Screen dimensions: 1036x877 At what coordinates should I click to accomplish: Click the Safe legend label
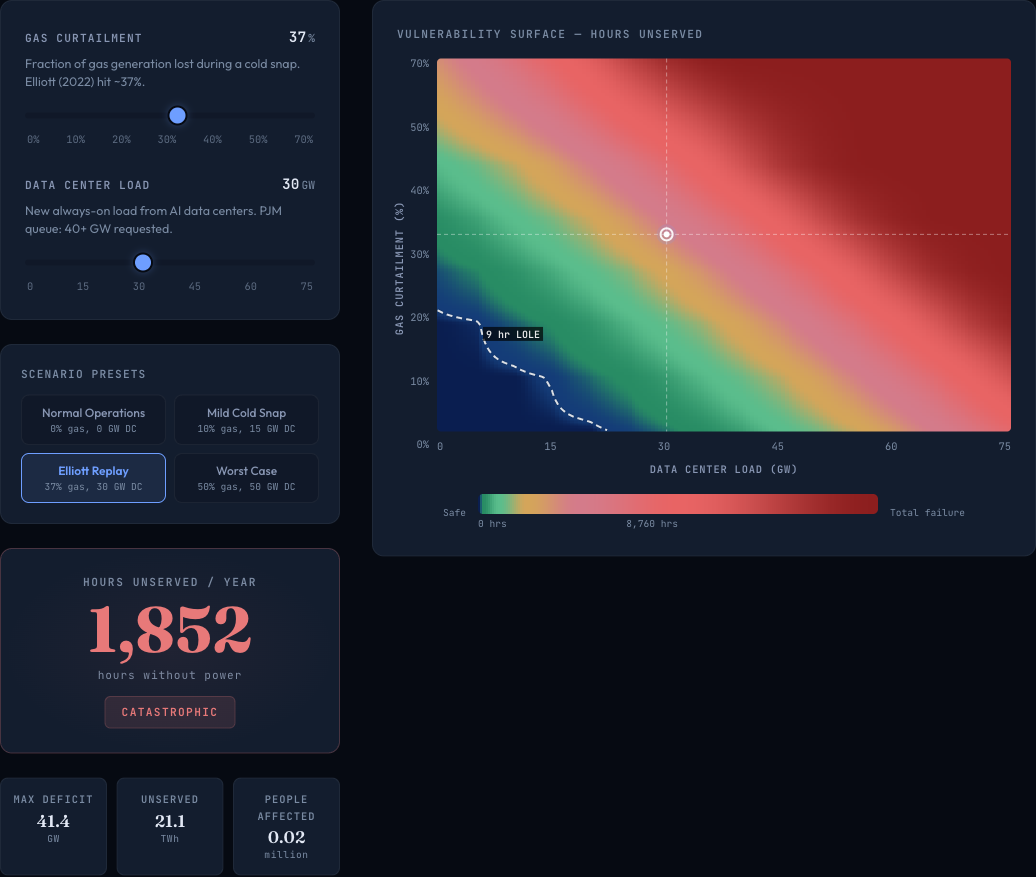454,512
